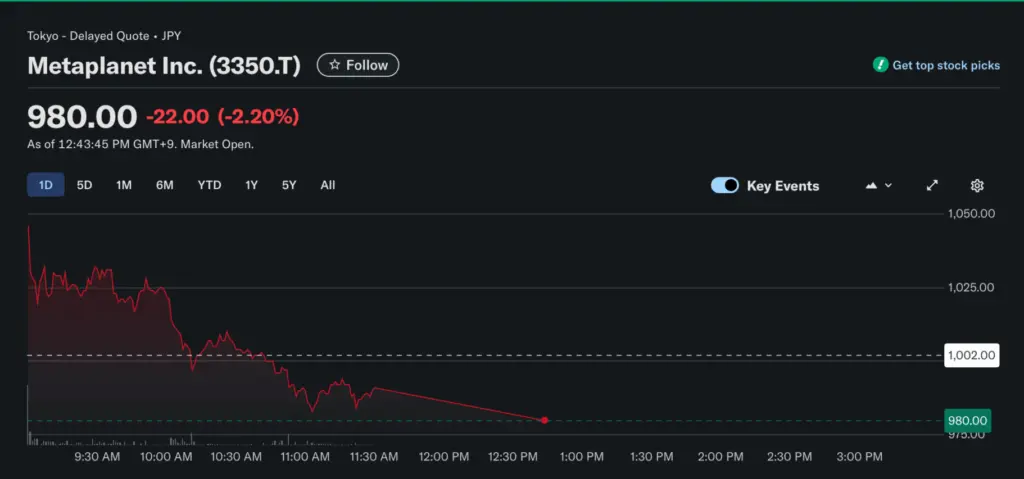Open Get top stock picks link
1024x479 pixels.
coord(946,65)
